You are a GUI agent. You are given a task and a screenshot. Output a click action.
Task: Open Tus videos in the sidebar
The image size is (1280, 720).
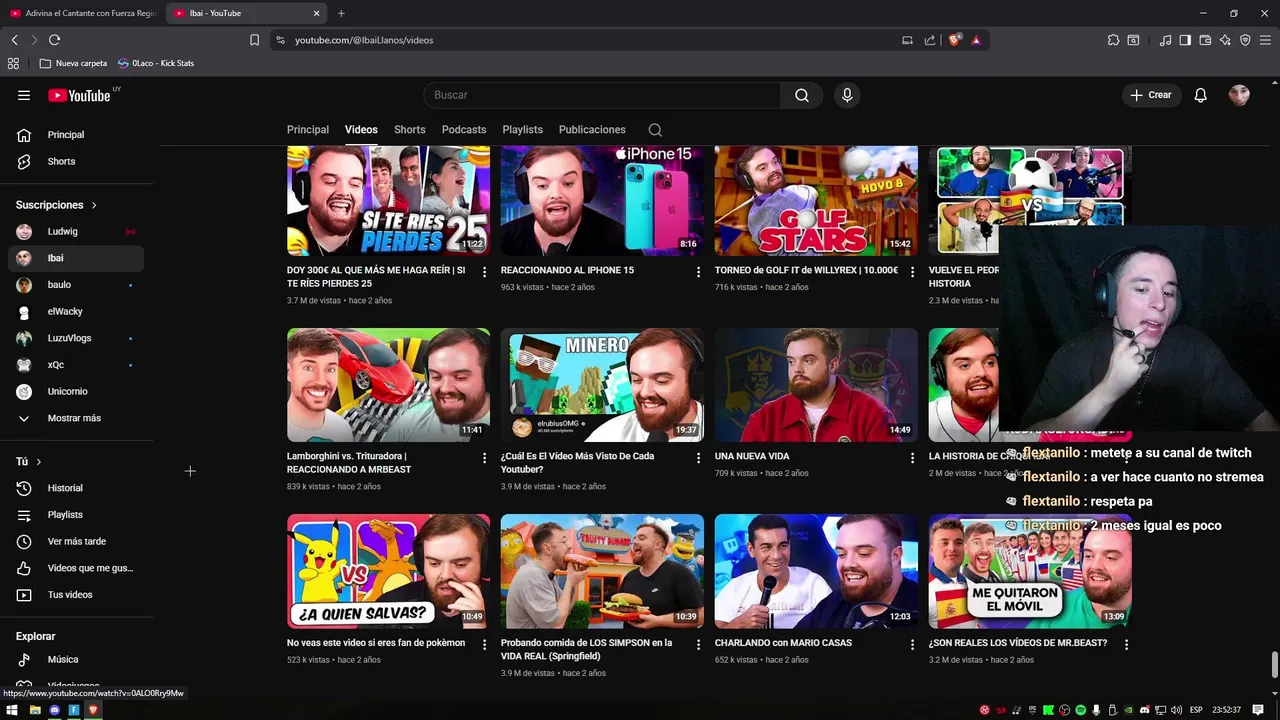(74, 595)
